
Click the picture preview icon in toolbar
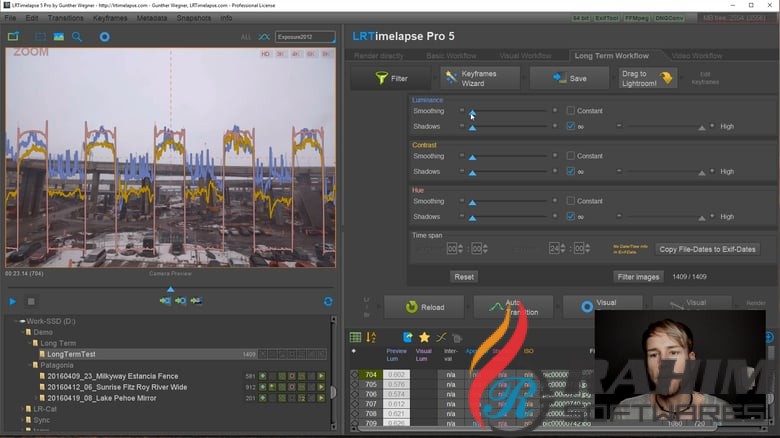[59, 37]
